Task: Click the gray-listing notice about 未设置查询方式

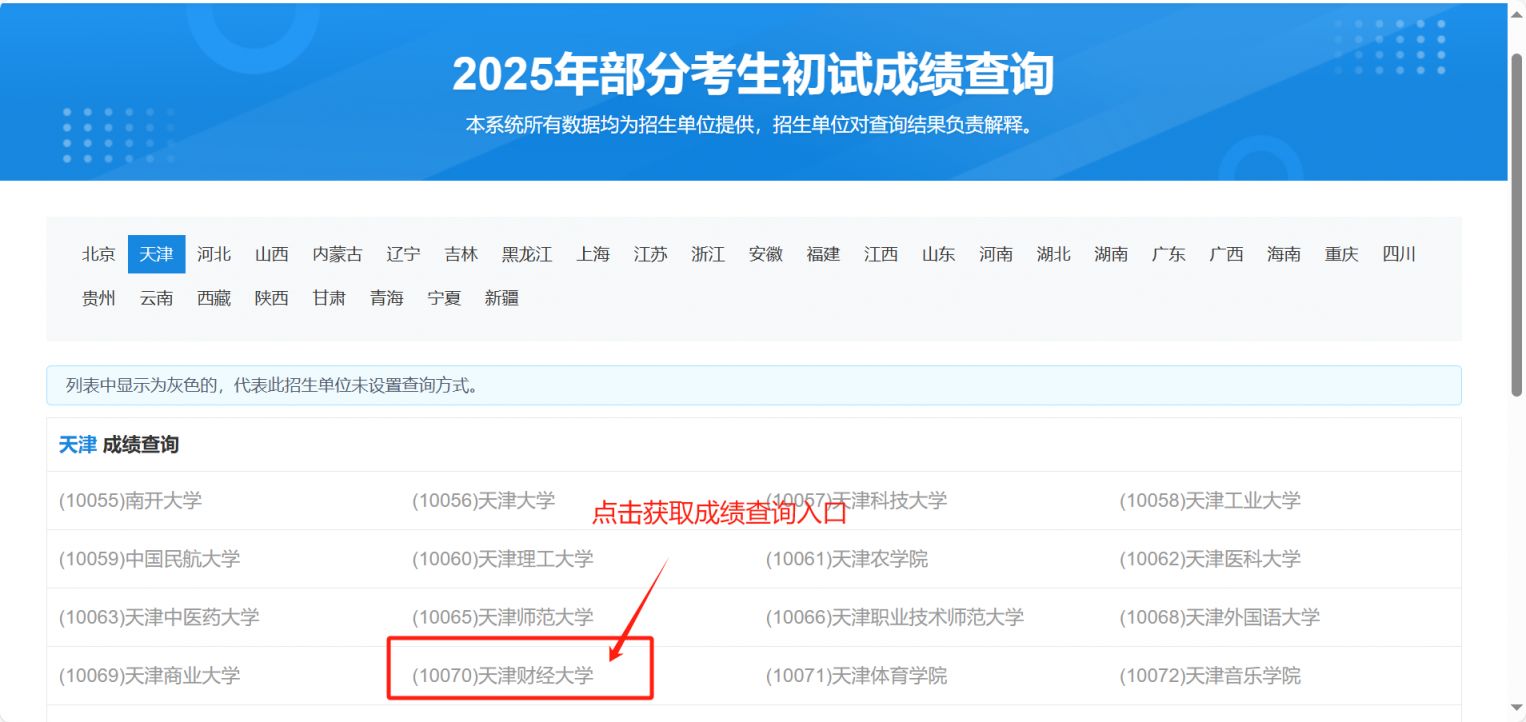Action: (x=754, y=385)
